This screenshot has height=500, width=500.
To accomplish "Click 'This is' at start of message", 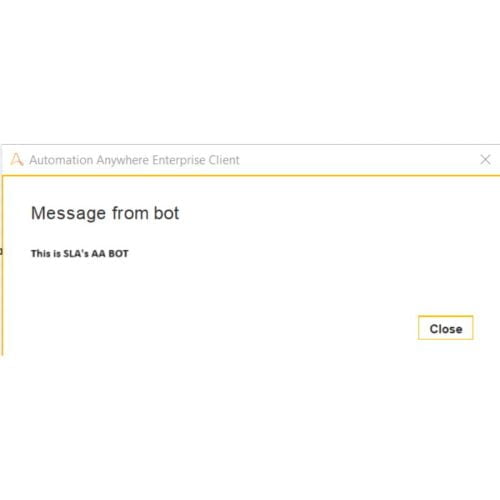I will coord(46,254).
